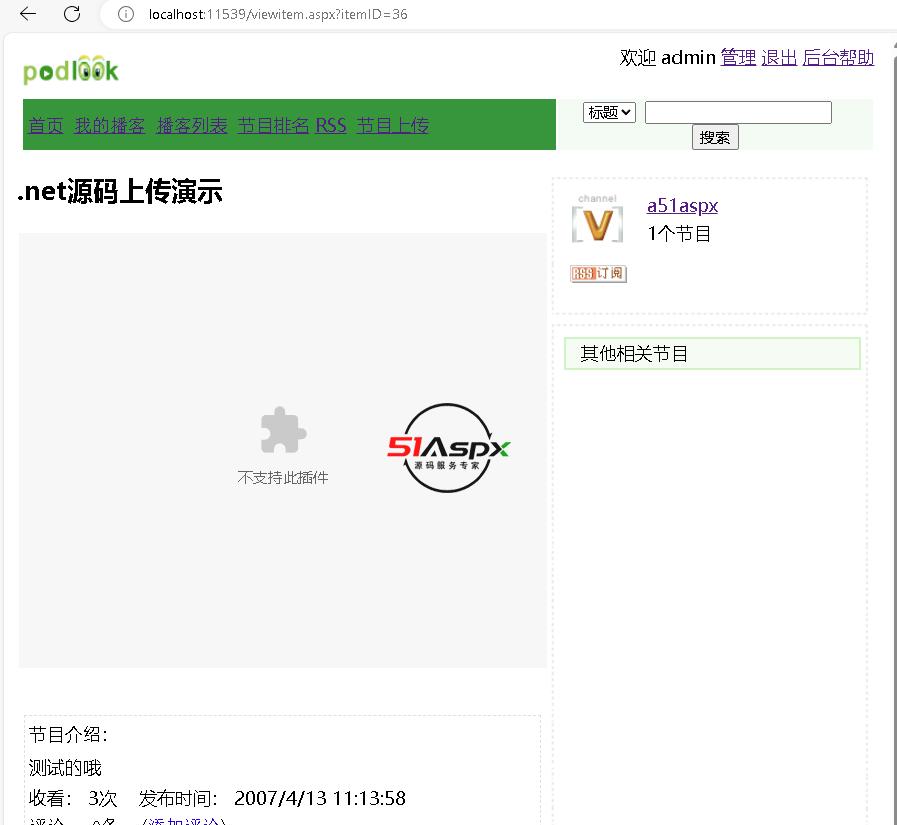897x825 pixels.
Task: Open 我的播客 in the navigation
Action: tap(109, 125)
